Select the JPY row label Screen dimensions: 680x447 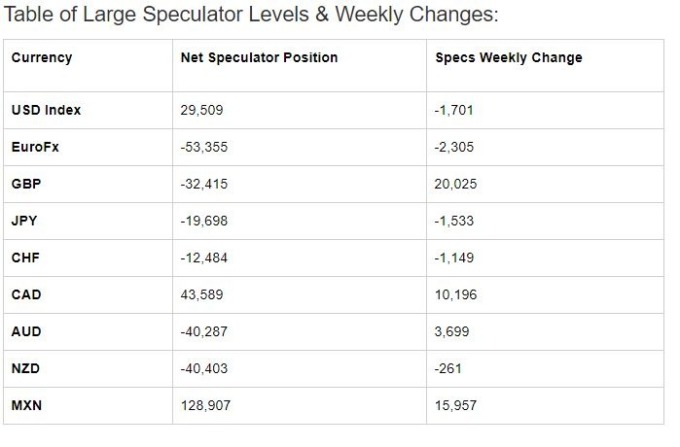point(24,221)
